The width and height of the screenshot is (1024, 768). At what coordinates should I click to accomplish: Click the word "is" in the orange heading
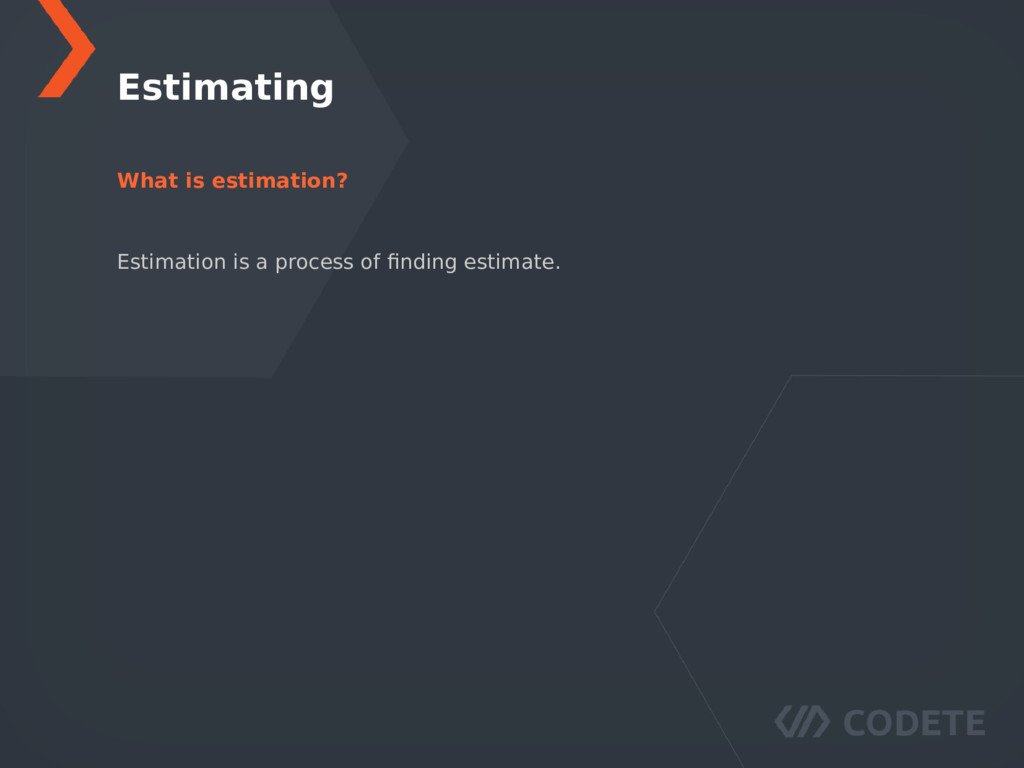tap(195, 180)
